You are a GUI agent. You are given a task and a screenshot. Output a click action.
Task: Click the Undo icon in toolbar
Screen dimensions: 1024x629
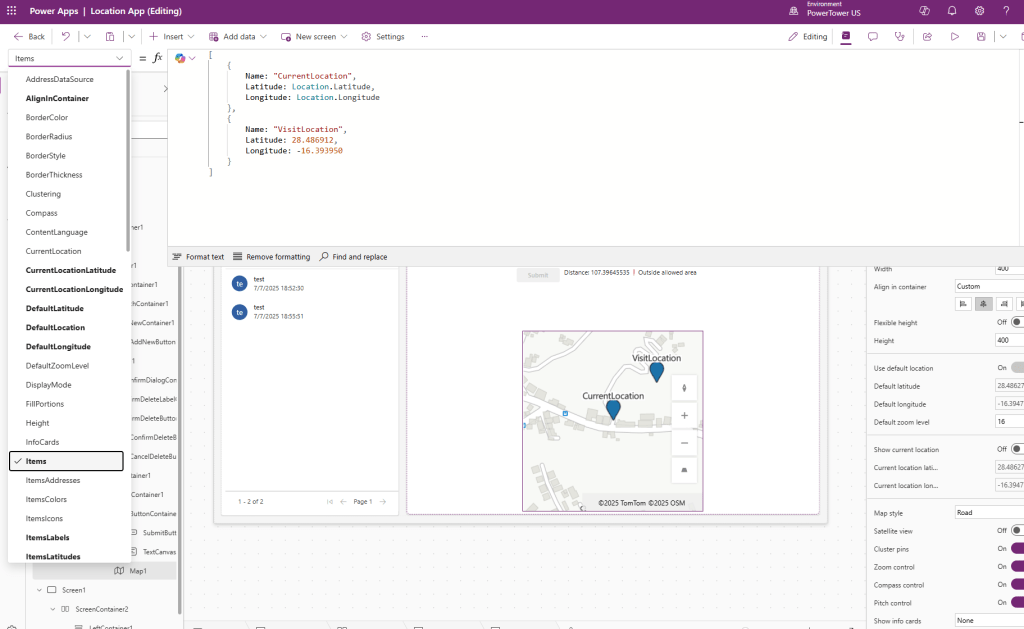pyautogui.click(x=66, y=36)
